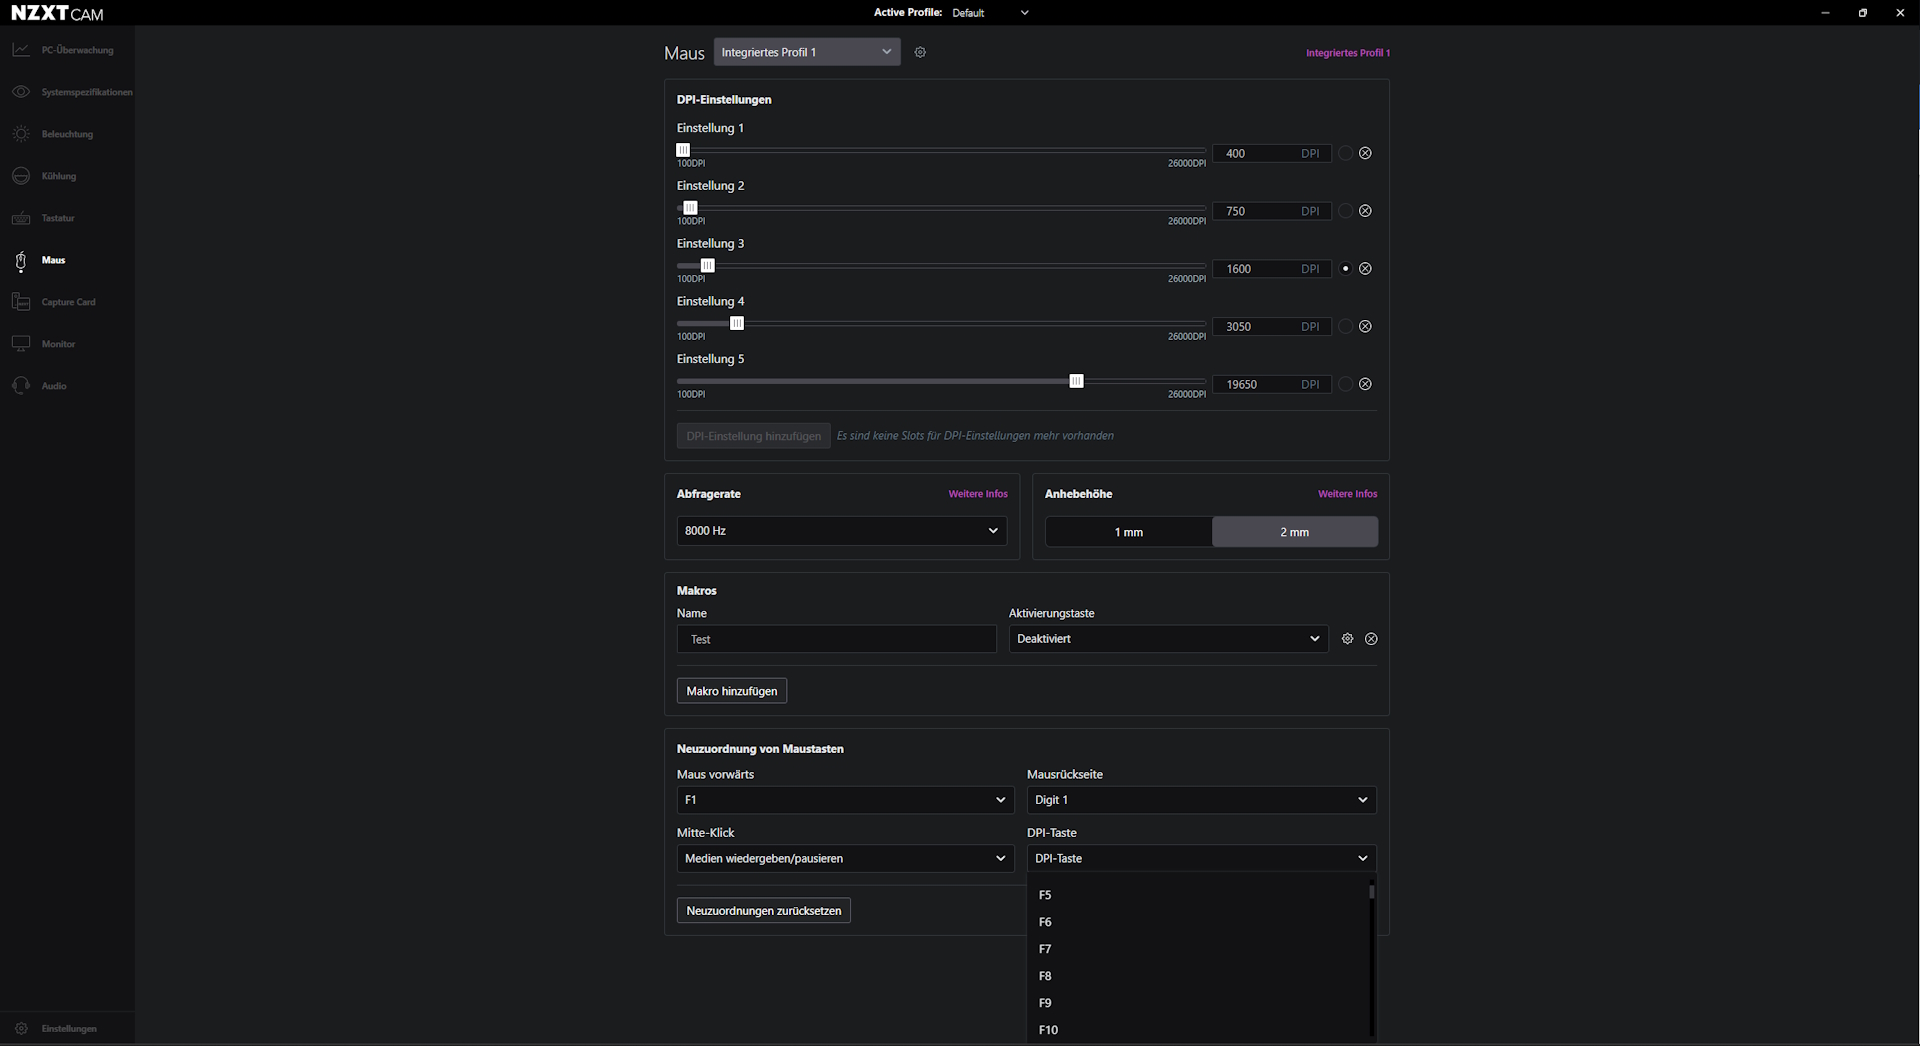Image resolution: width=1920 pixels, height=1046 pixels.
Task: Open the Audio section in sidebar
Action: [53, 386]
